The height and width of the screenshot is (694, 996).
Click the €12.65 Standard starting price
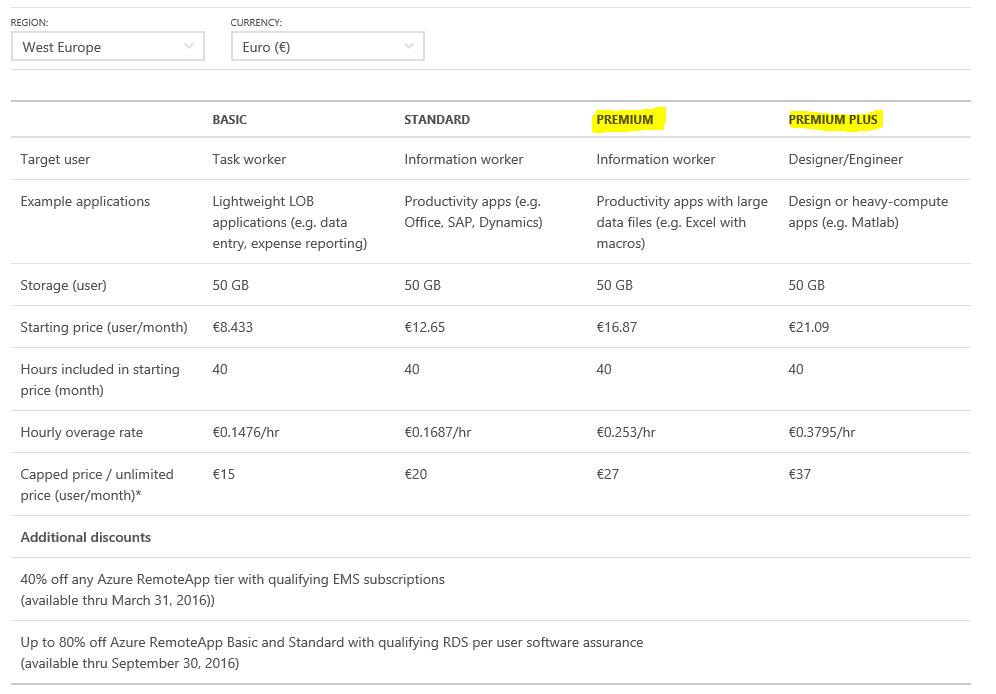[425, 327]
